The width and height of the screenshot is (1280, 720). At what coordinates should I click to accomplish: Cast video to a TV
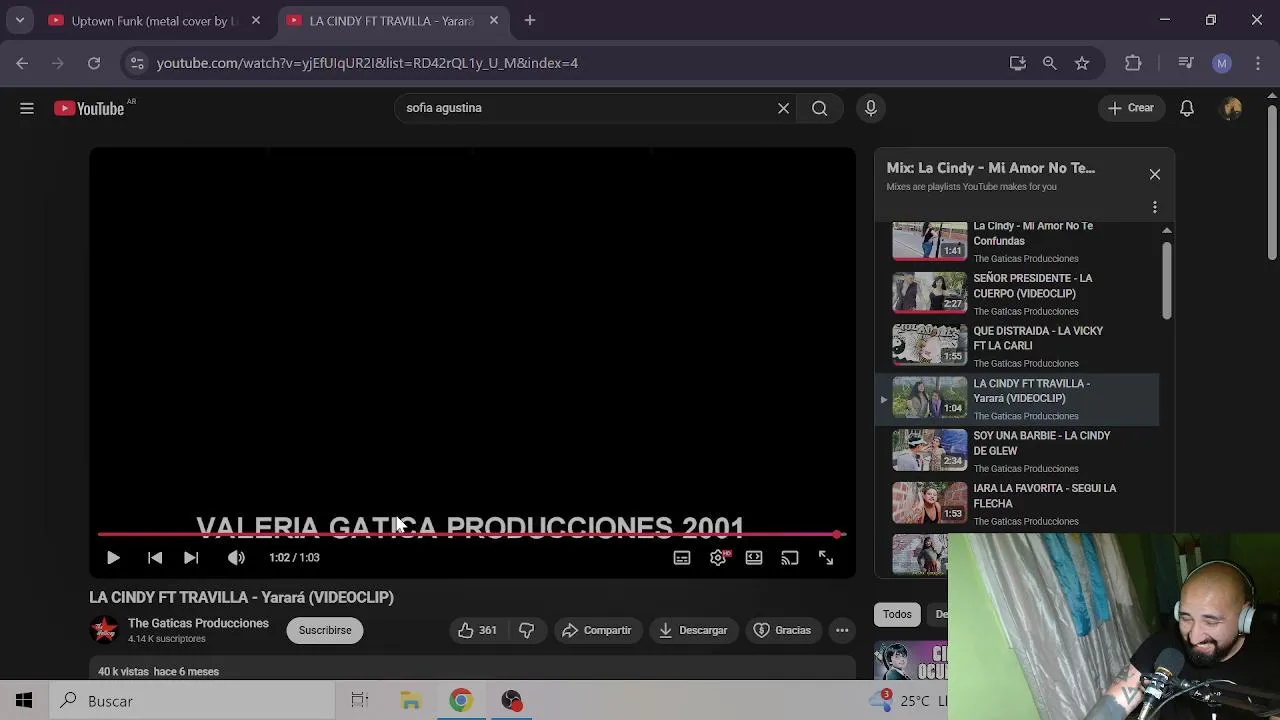coord(790,558)
